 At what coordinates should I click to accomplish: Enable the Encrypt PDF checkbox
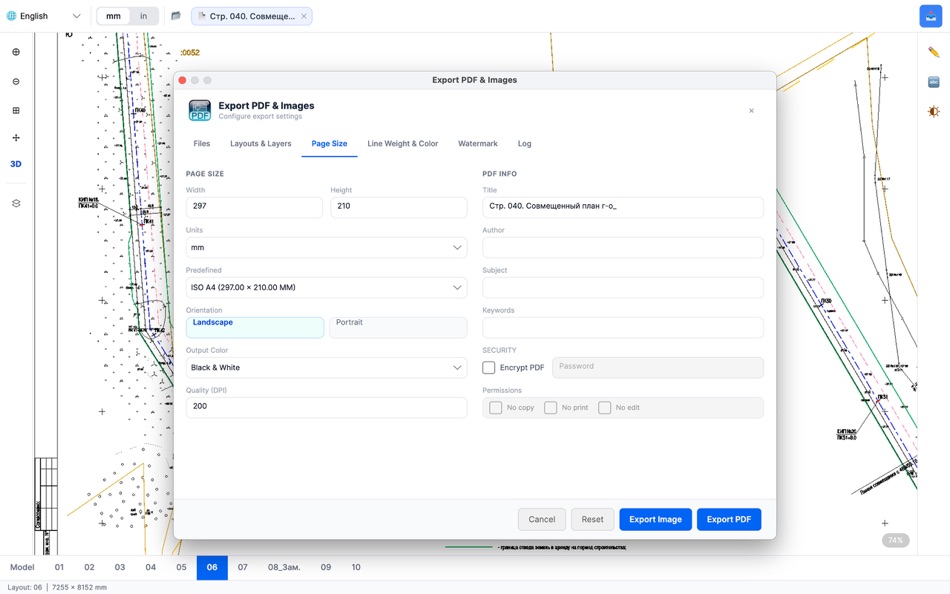488,367
